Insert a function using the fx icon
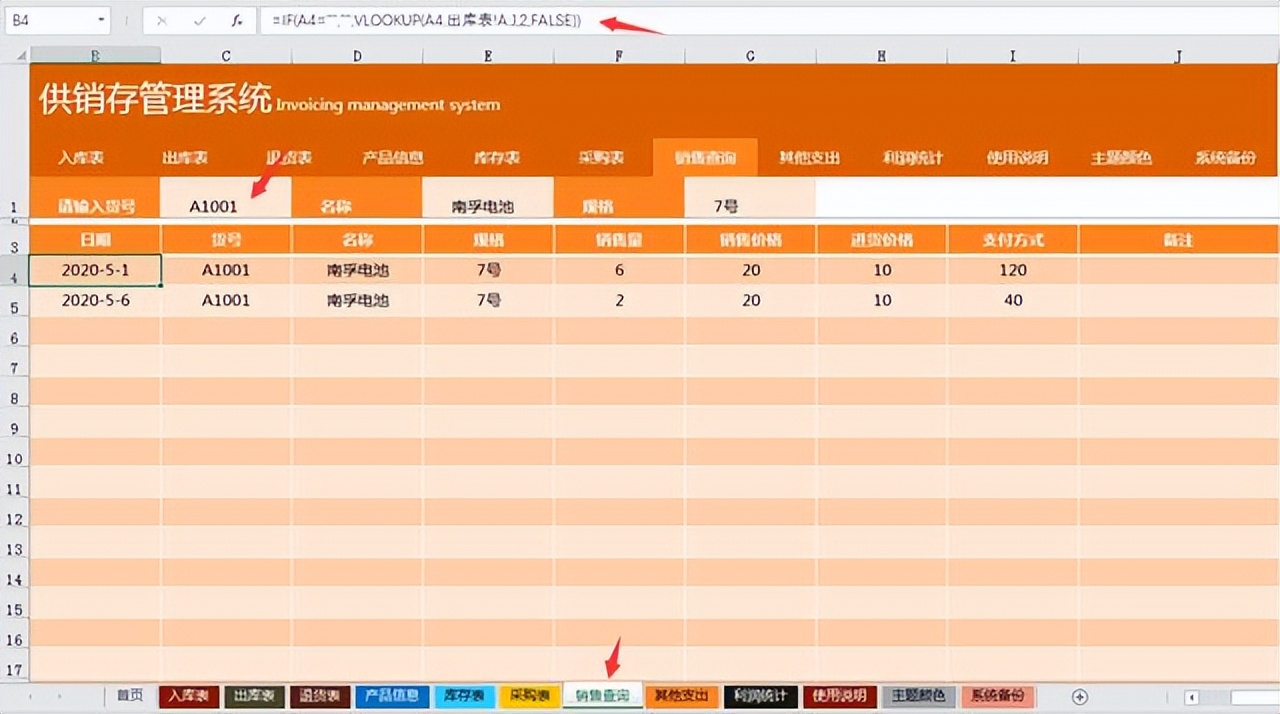1280x714 pixels. [x=235, y=20]
